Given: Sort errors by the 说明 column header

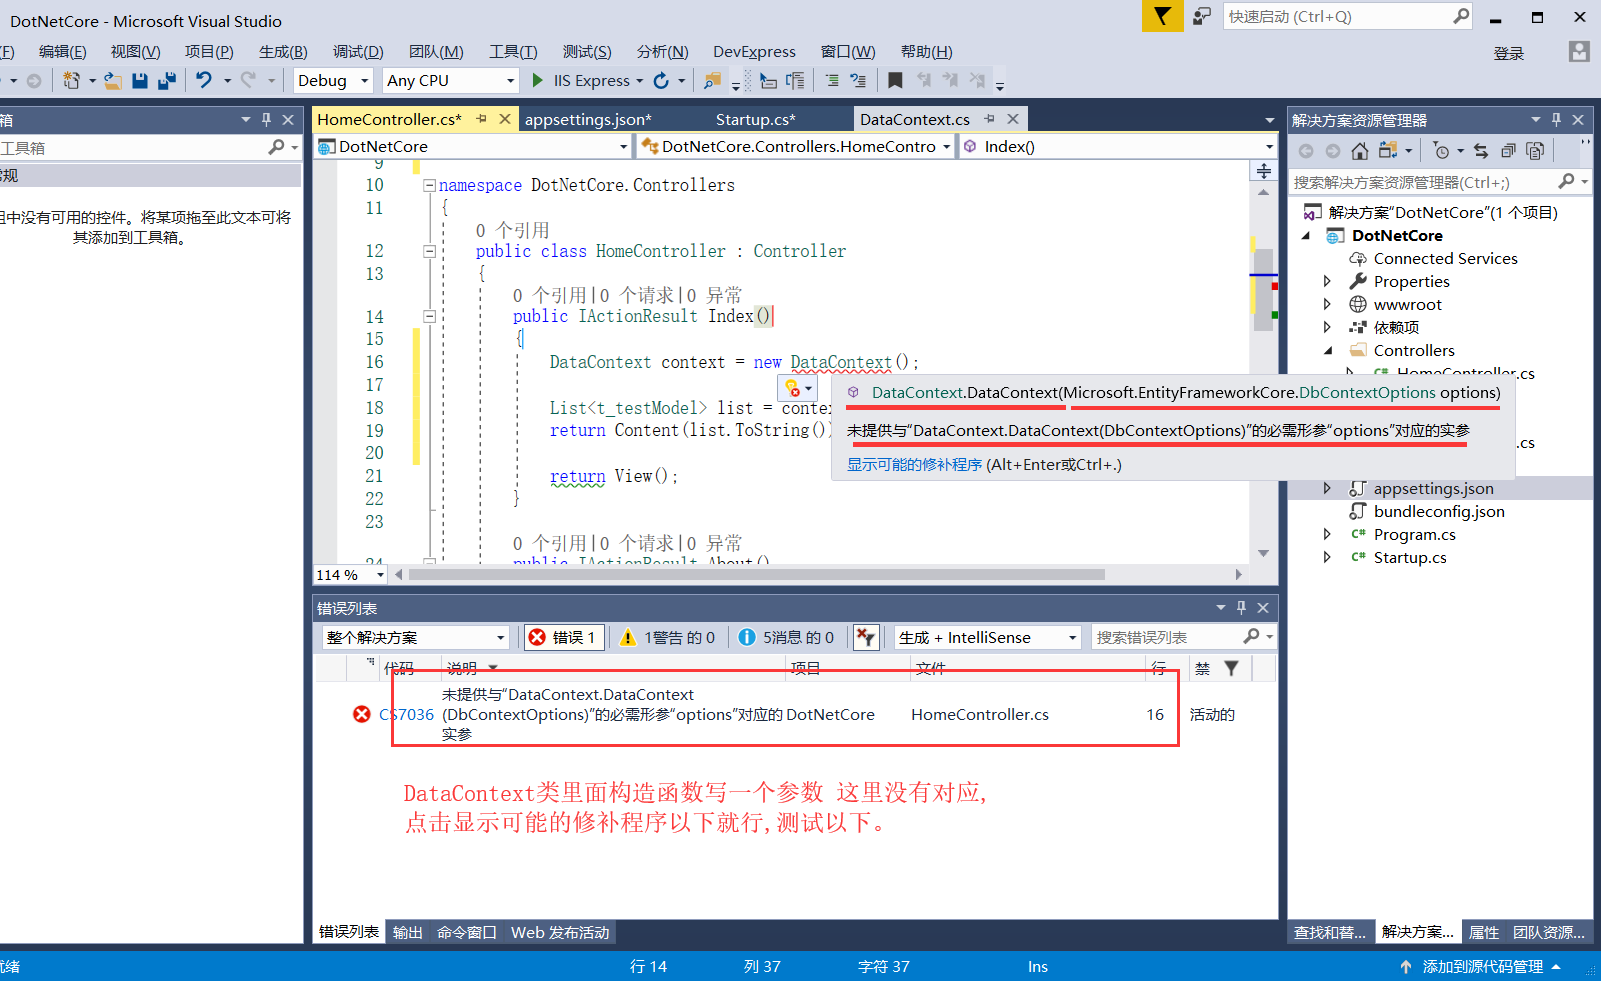Looking at the screenshot, I should [x=462, y=668].
